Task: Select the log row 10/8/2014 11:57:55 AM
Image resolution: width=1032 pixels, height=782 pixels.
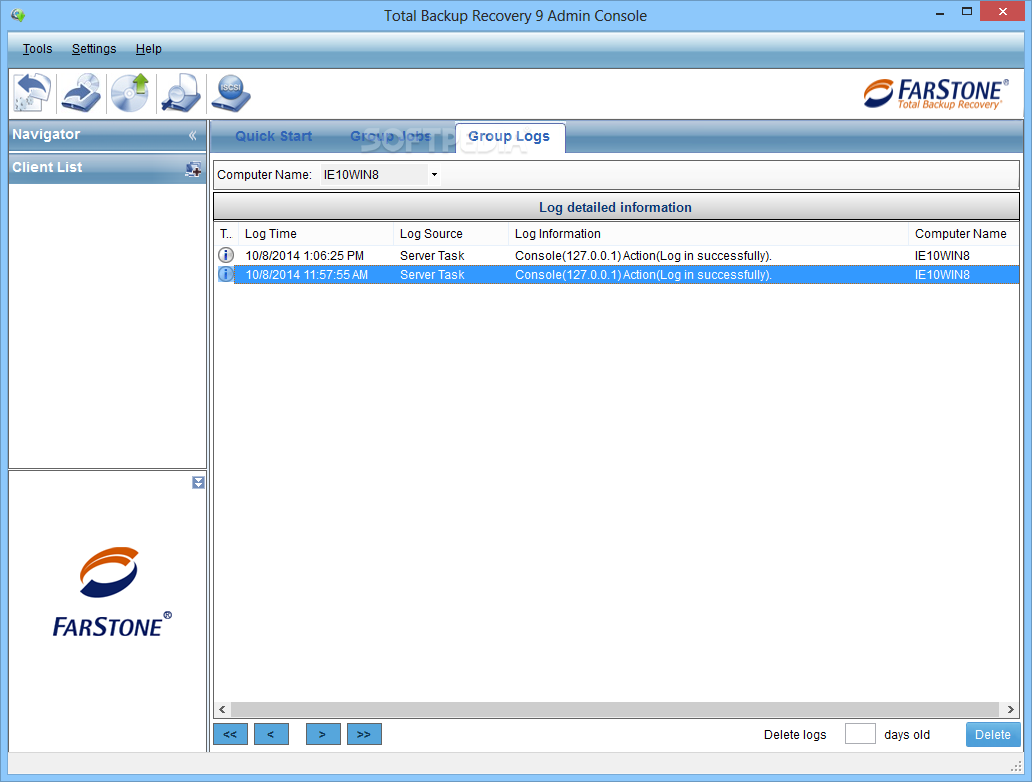Action: [x=617, y=274]
